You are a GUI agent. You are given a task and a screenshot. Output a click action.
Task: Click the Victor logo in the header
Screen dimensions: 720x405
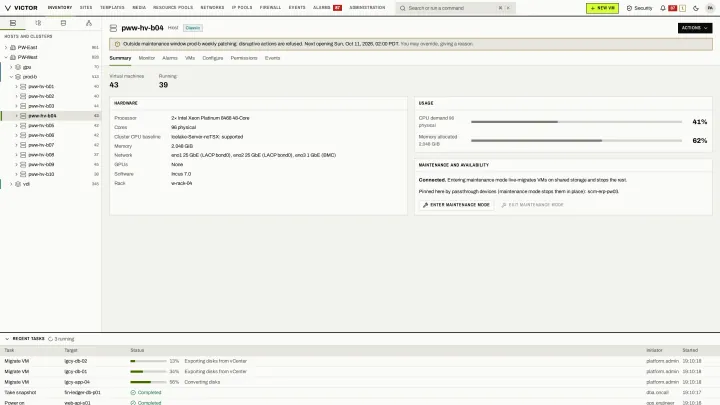[x=21, y=8]
